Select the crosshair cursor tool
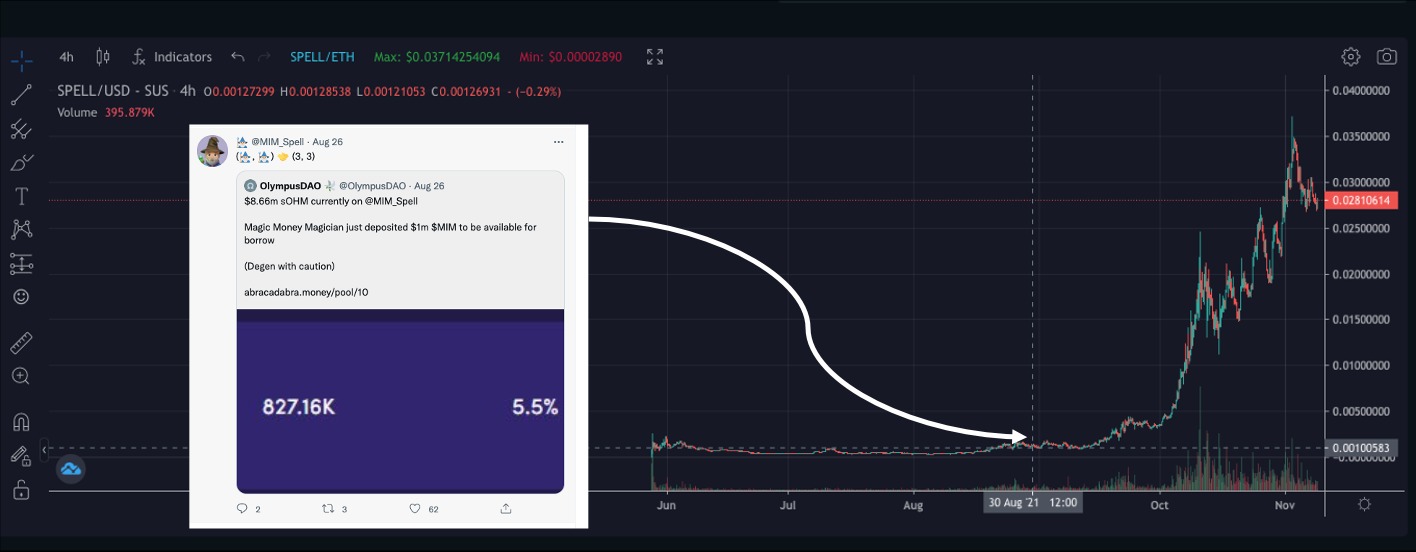 click(x=21, y=59)
